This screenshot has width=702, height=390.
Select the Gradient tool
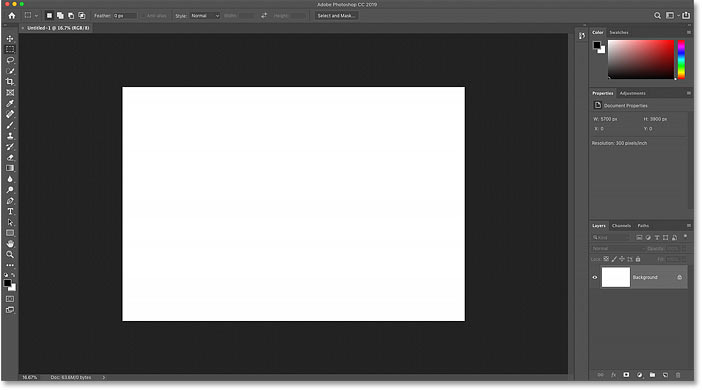coord(10,168)
